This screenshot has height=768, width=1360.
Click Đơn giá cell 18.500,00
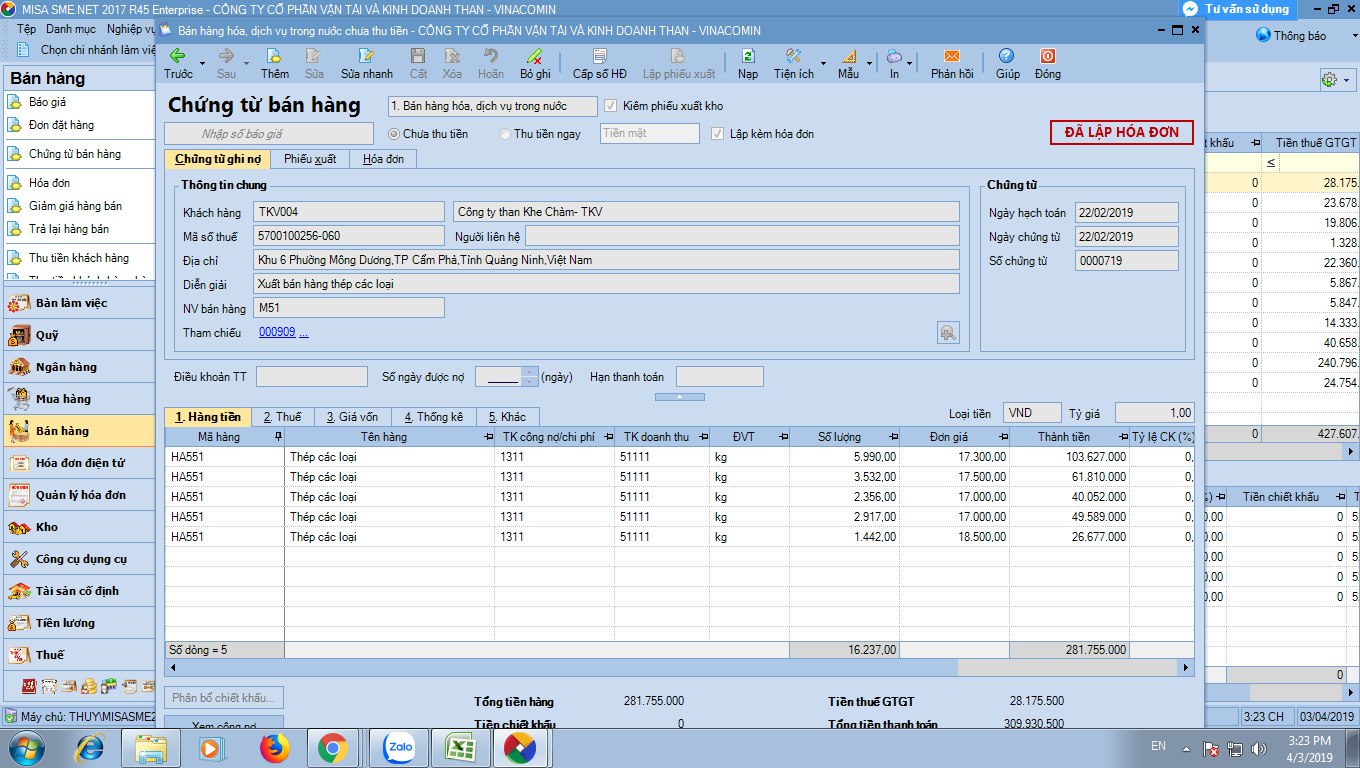tap(955, 537)
